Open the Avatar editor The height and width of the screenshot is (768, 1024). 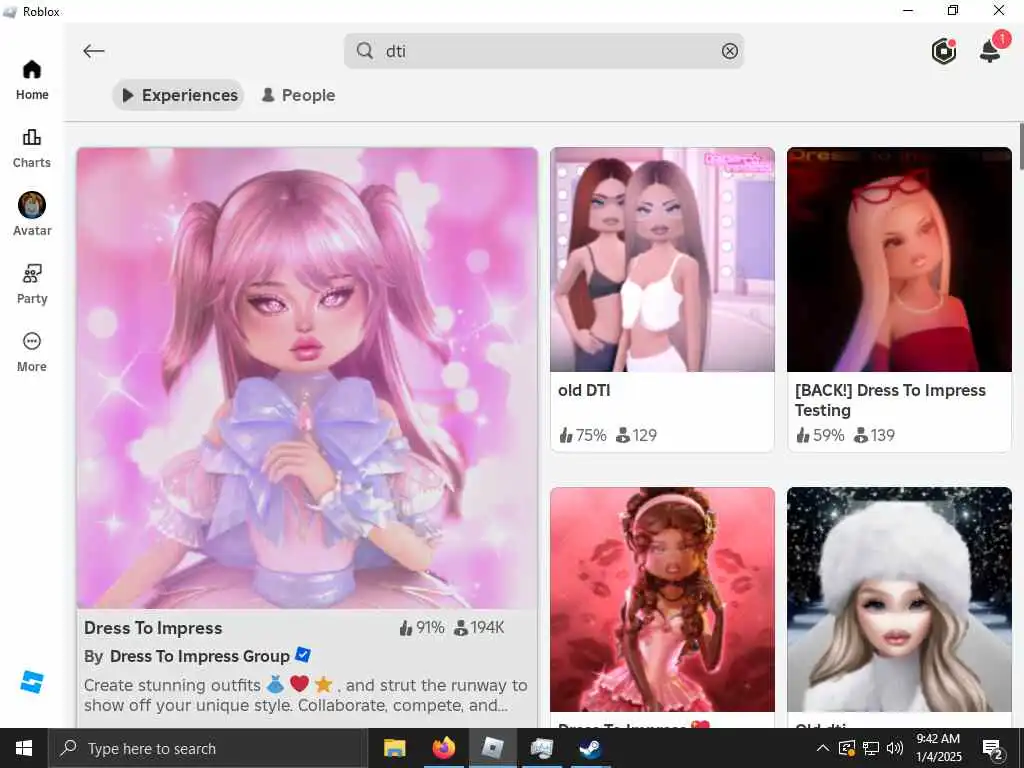pos(32,214)
